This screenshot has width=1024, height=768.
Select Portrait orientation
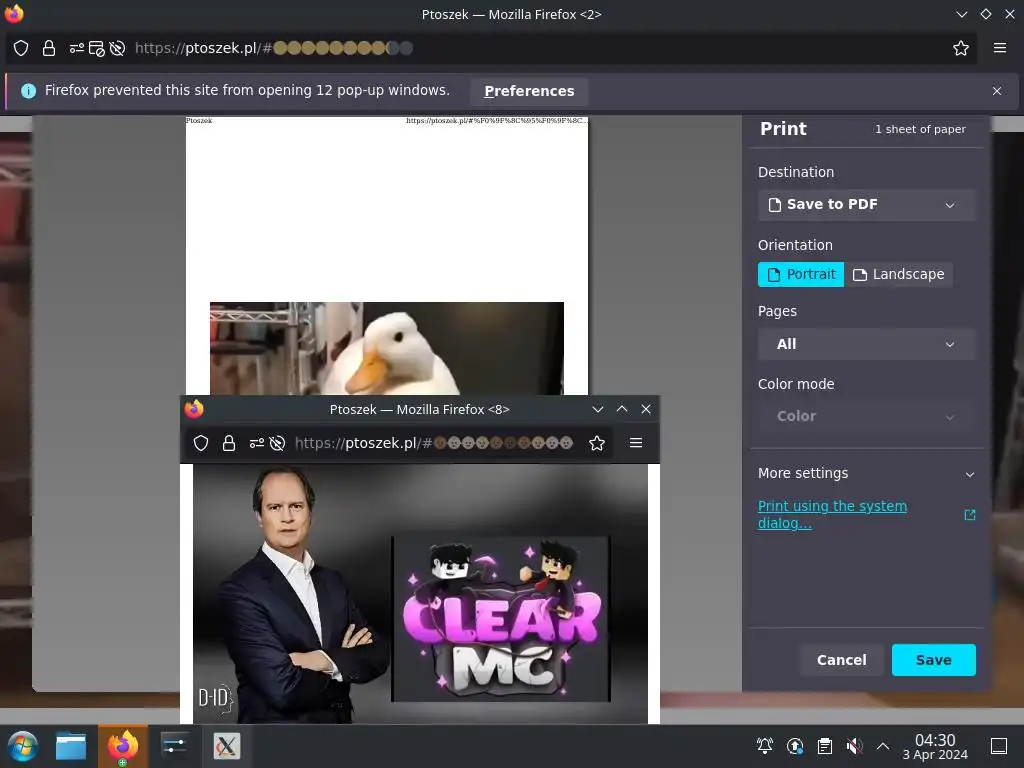click(x=801, y=274)
